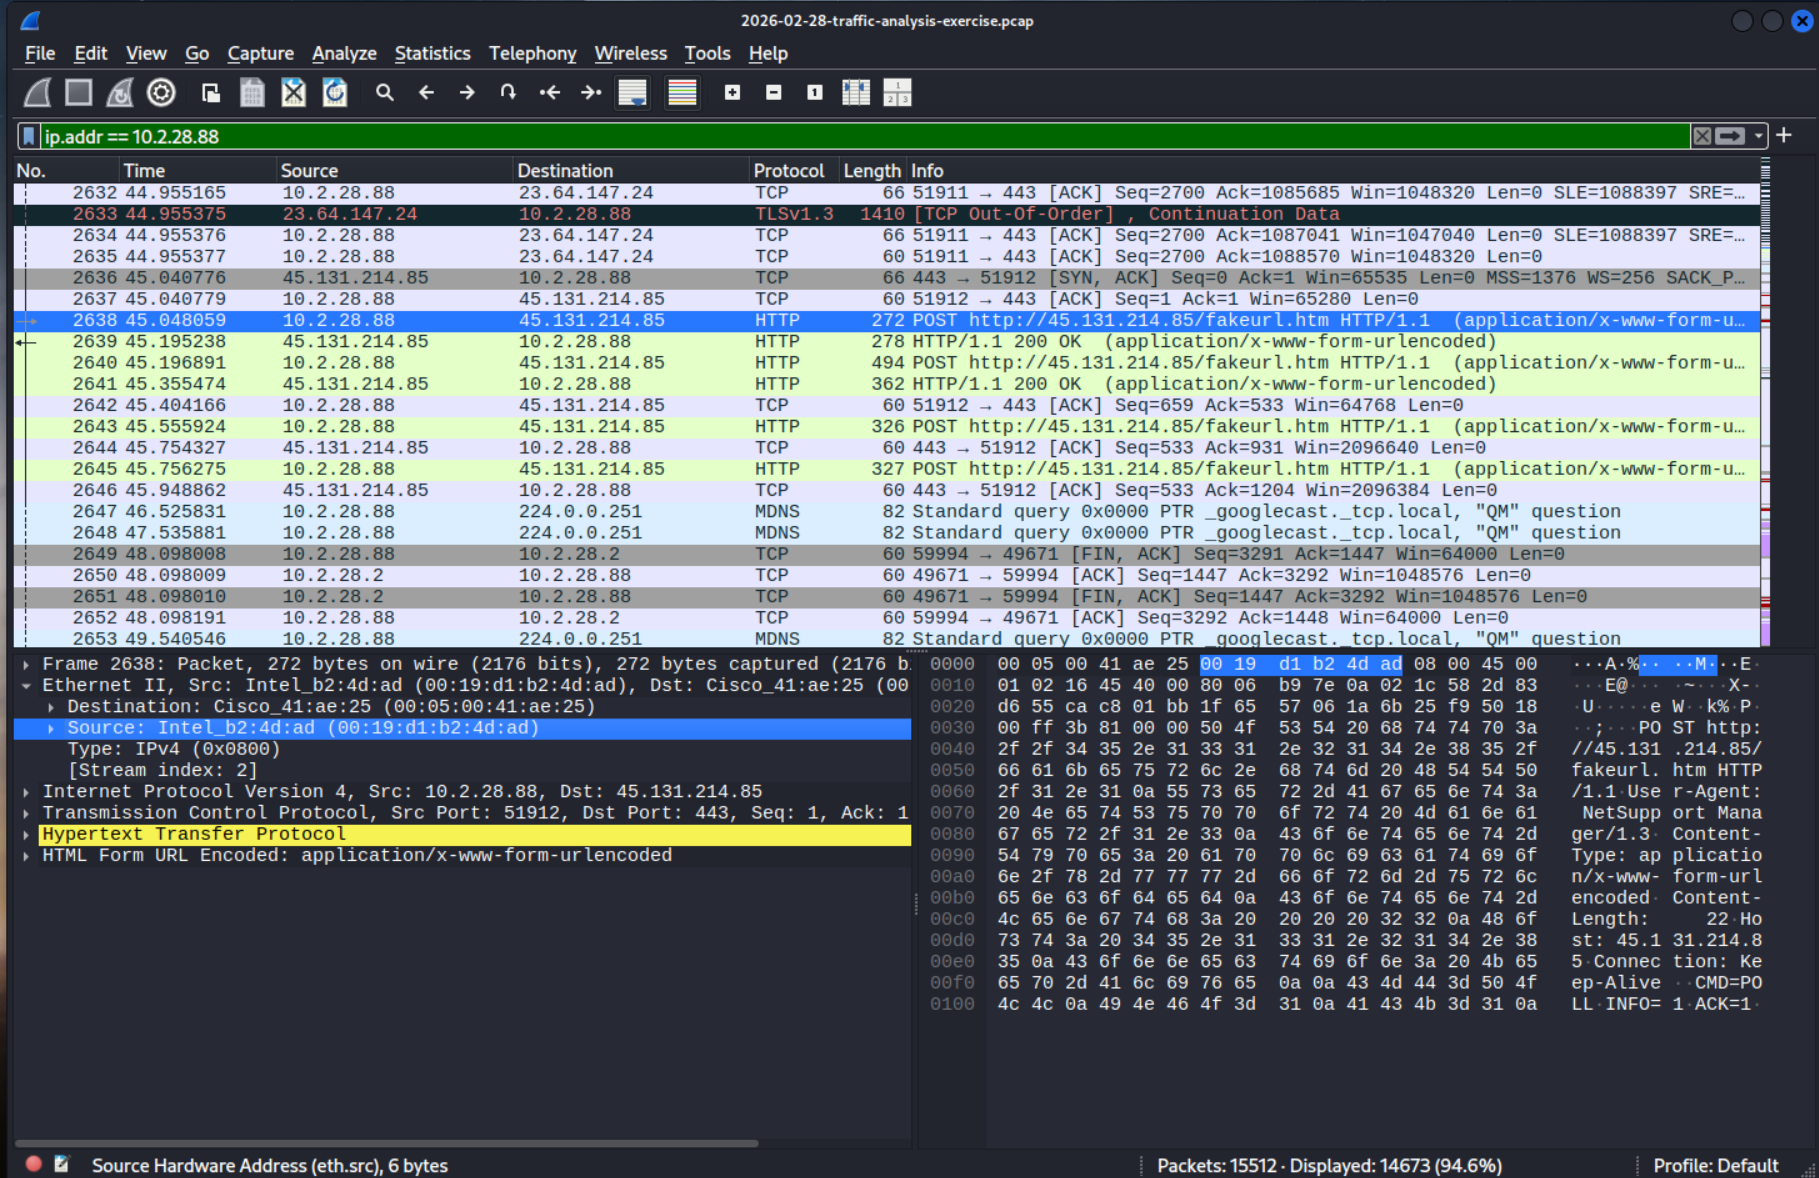Select packet 2636 SYN, ACK row
Screen dimensions: 1819x1178
click(x=887, y=277)
